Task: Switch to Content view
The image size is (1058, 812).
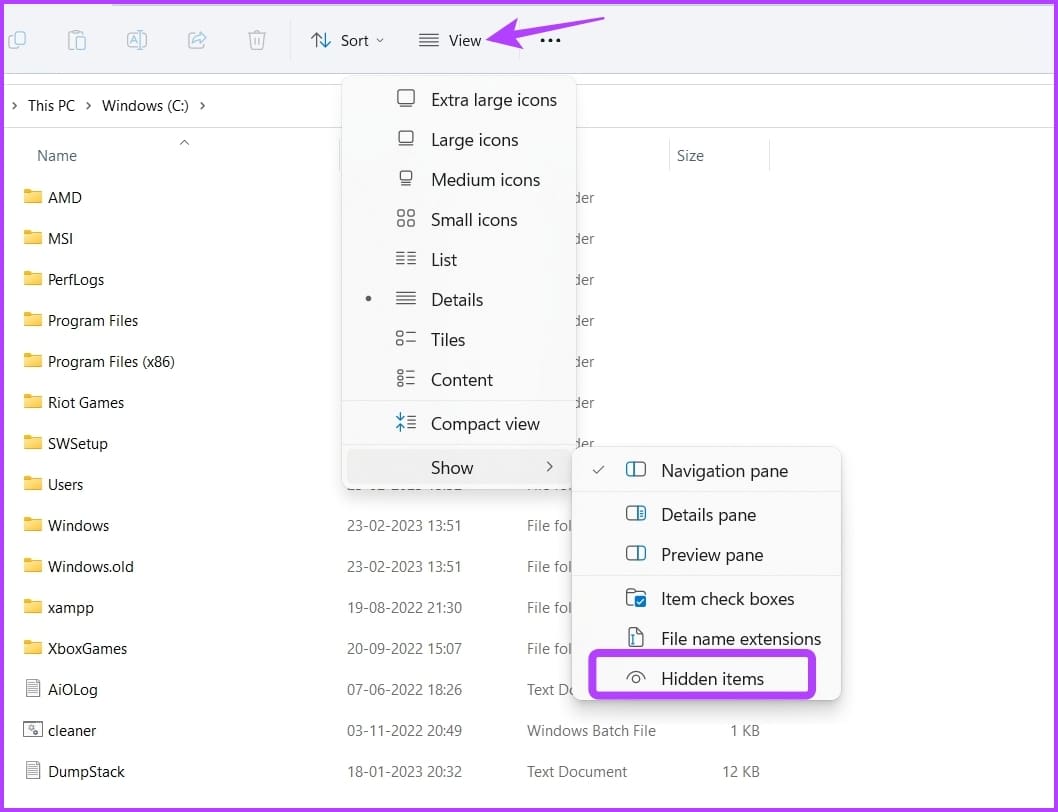Action: tap(459, 379)
